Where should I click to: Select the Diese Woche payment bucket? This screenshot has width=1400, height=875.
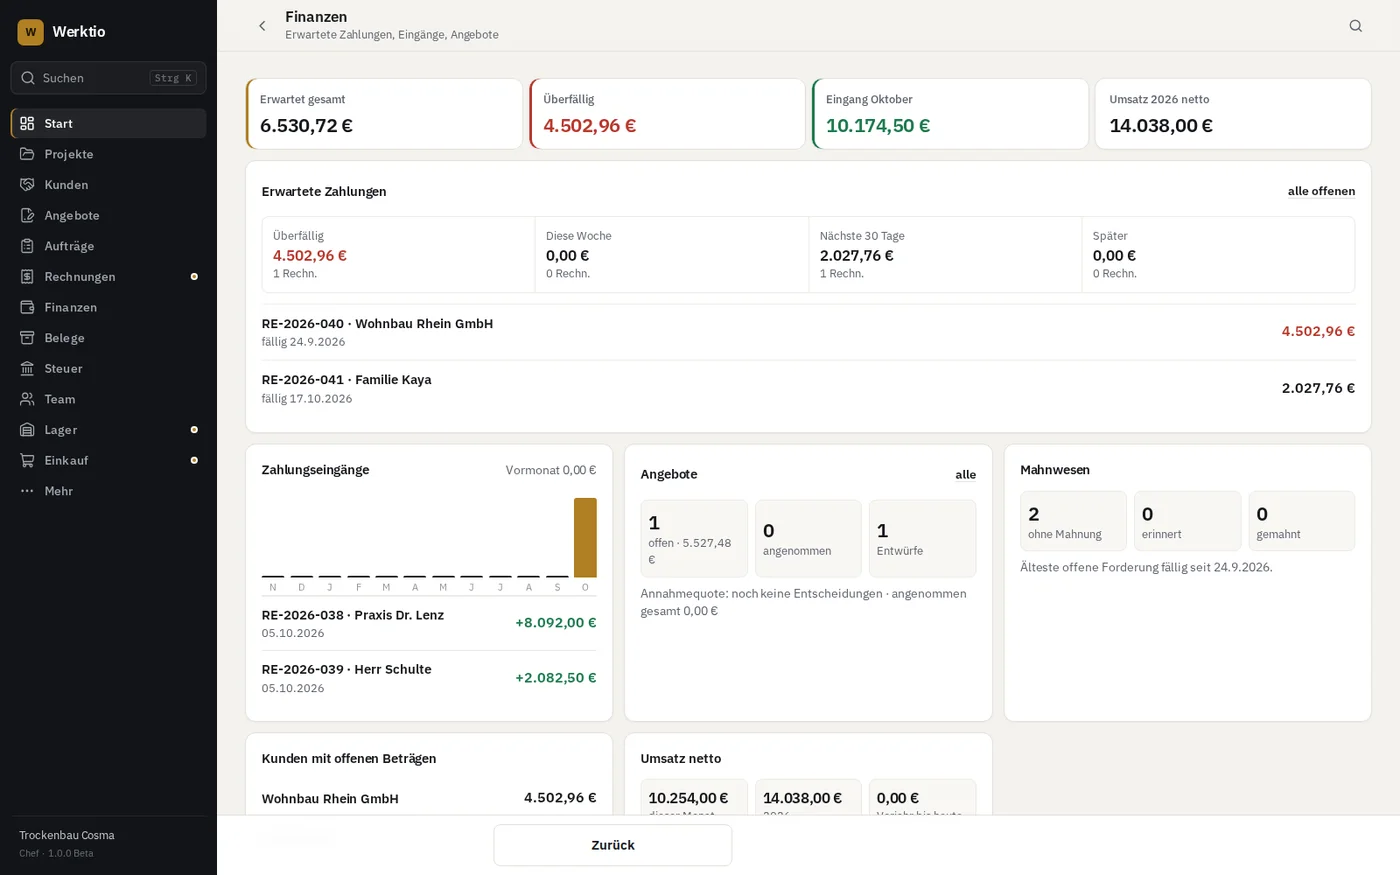click(672, 255)
